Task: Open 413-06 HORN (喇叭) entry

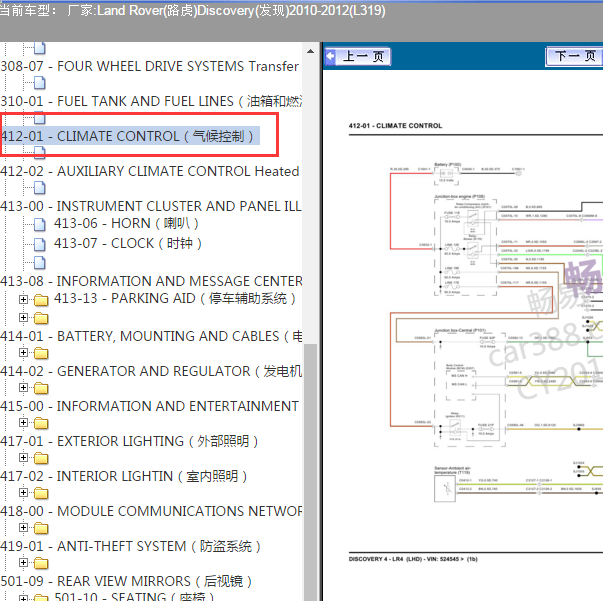Action: click(x=126, y=223)
